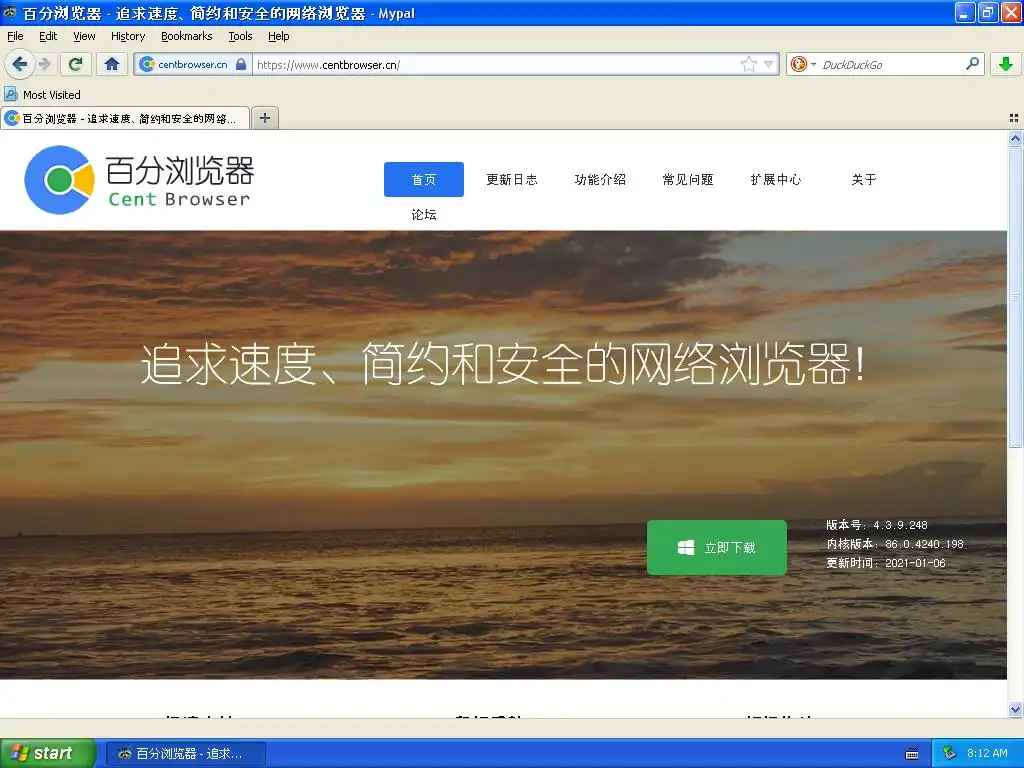Open the Tools menu
The image size is (1024, 768).
click(x=240, y=36)
